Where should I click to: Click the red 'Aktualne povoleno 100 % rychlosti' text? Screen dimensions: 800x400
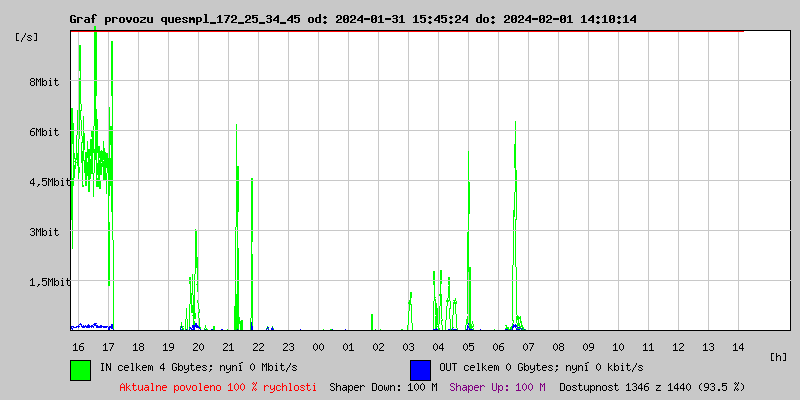pos(218,386)
